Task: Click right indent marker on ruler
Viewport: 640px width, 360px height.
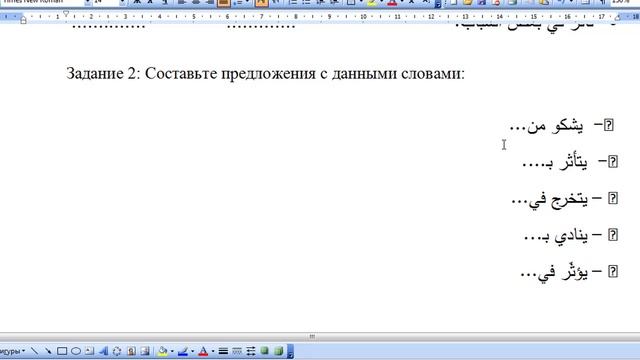Action: (618, 18)
